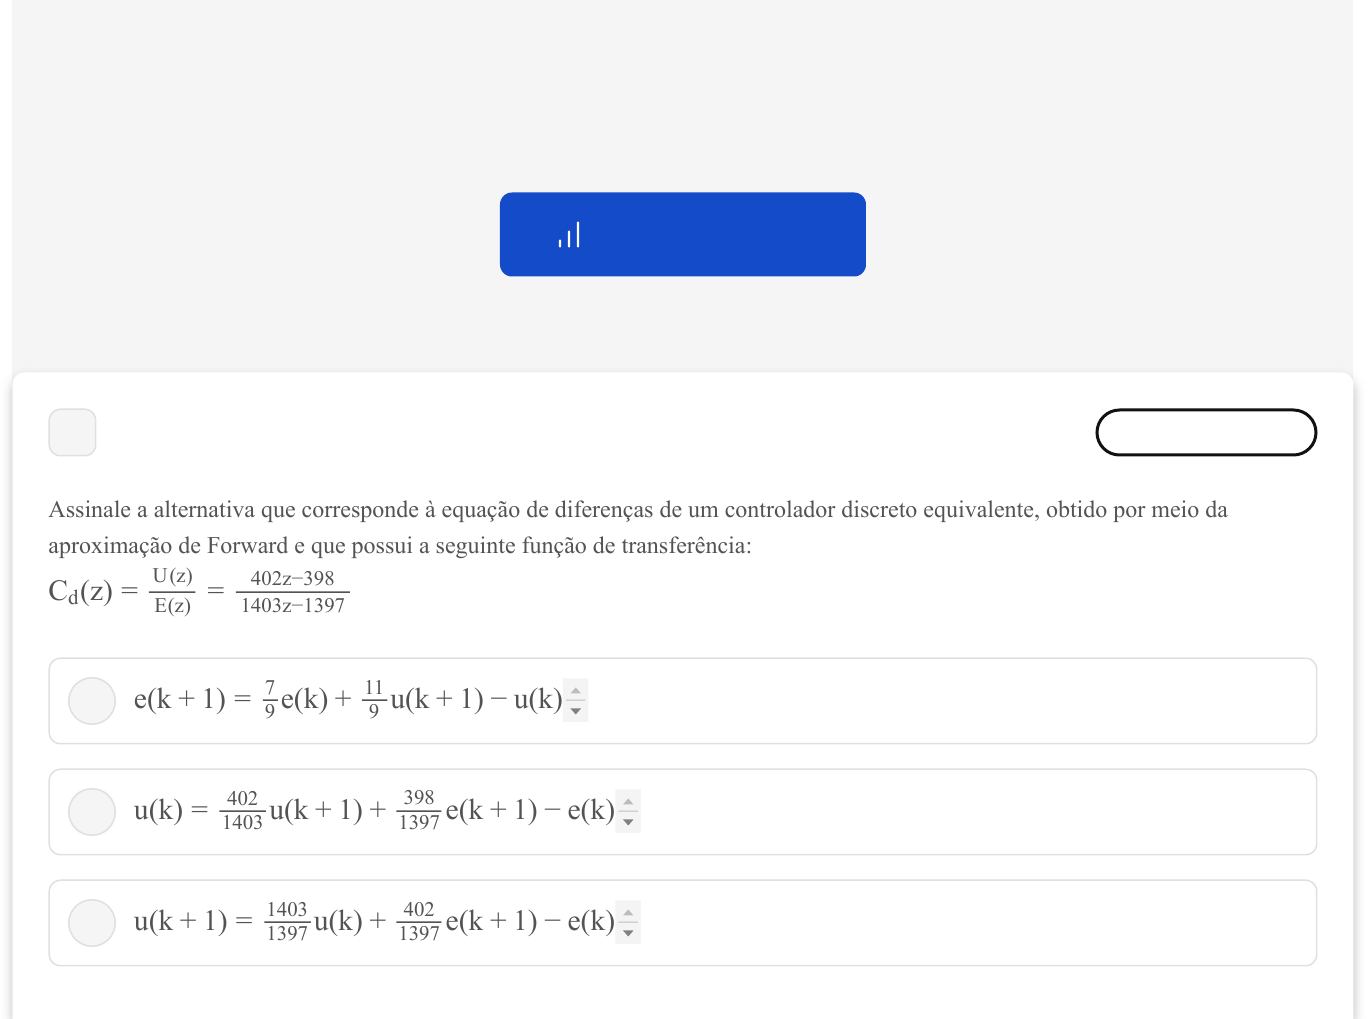Click the down arrow beside the e(k+1) option
This screenshot has height=1019, width=1370.
coord(576,711)
